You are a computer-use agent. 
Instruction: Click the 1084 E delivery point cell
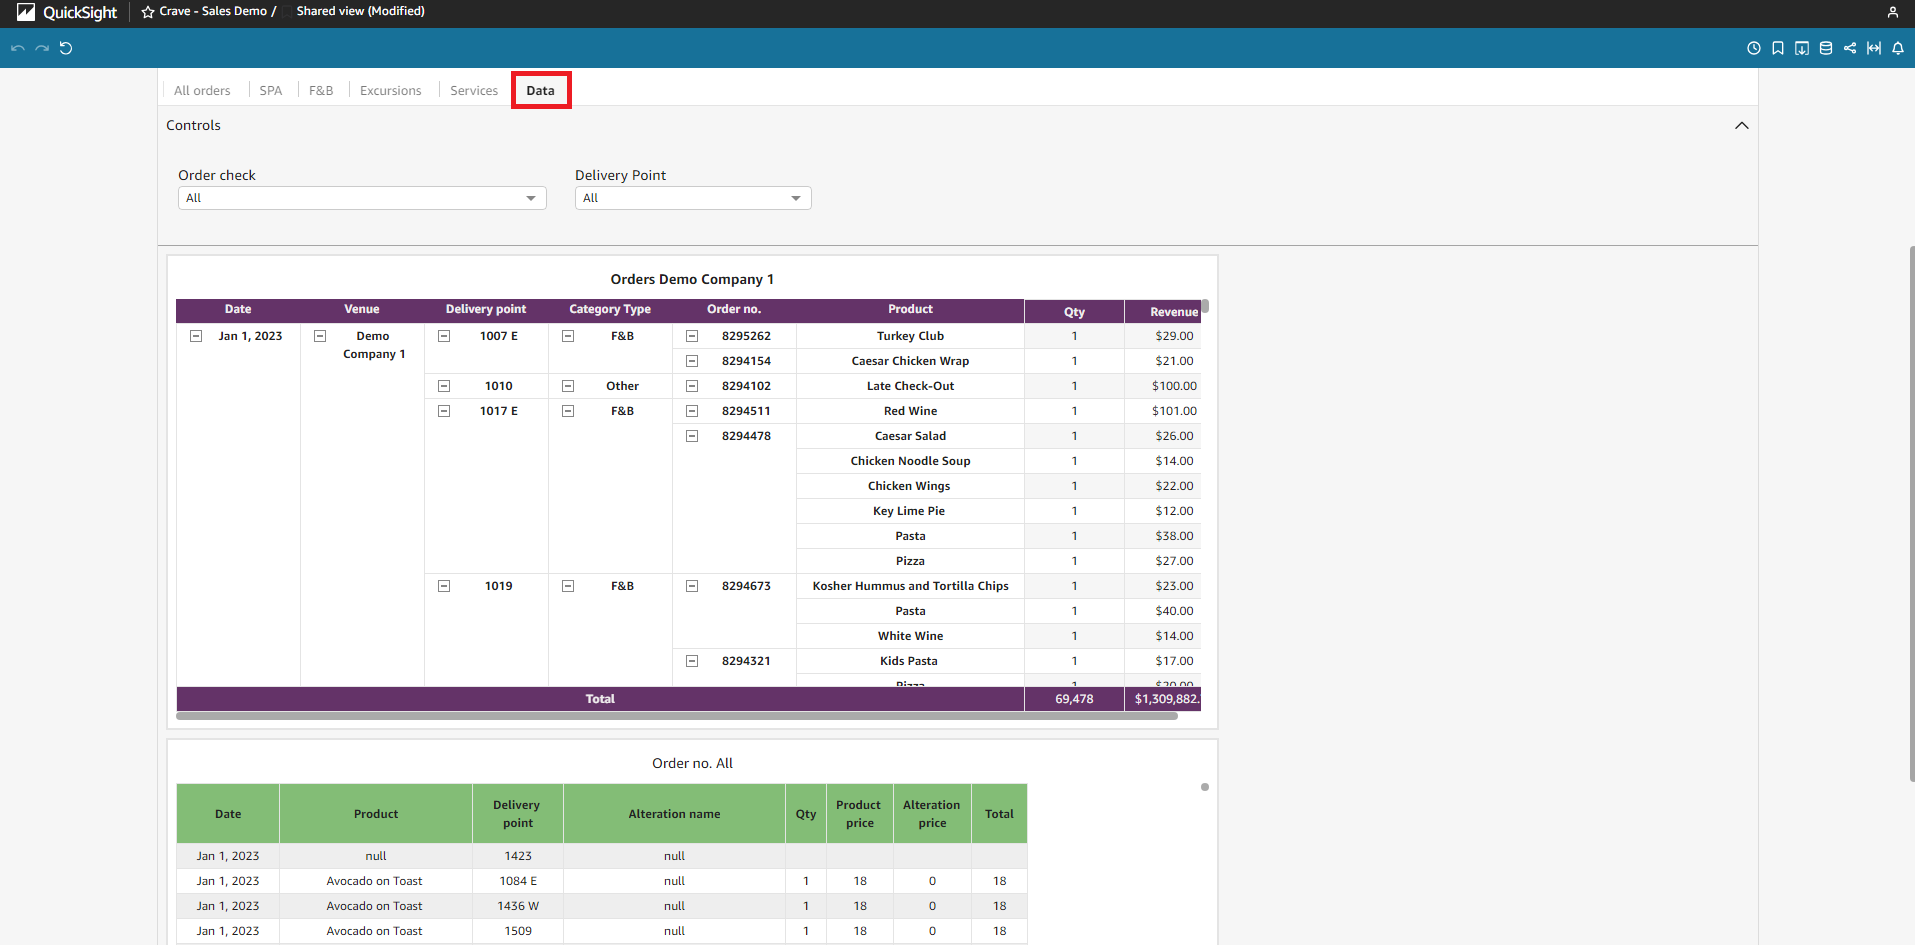(x=518, y=881)
